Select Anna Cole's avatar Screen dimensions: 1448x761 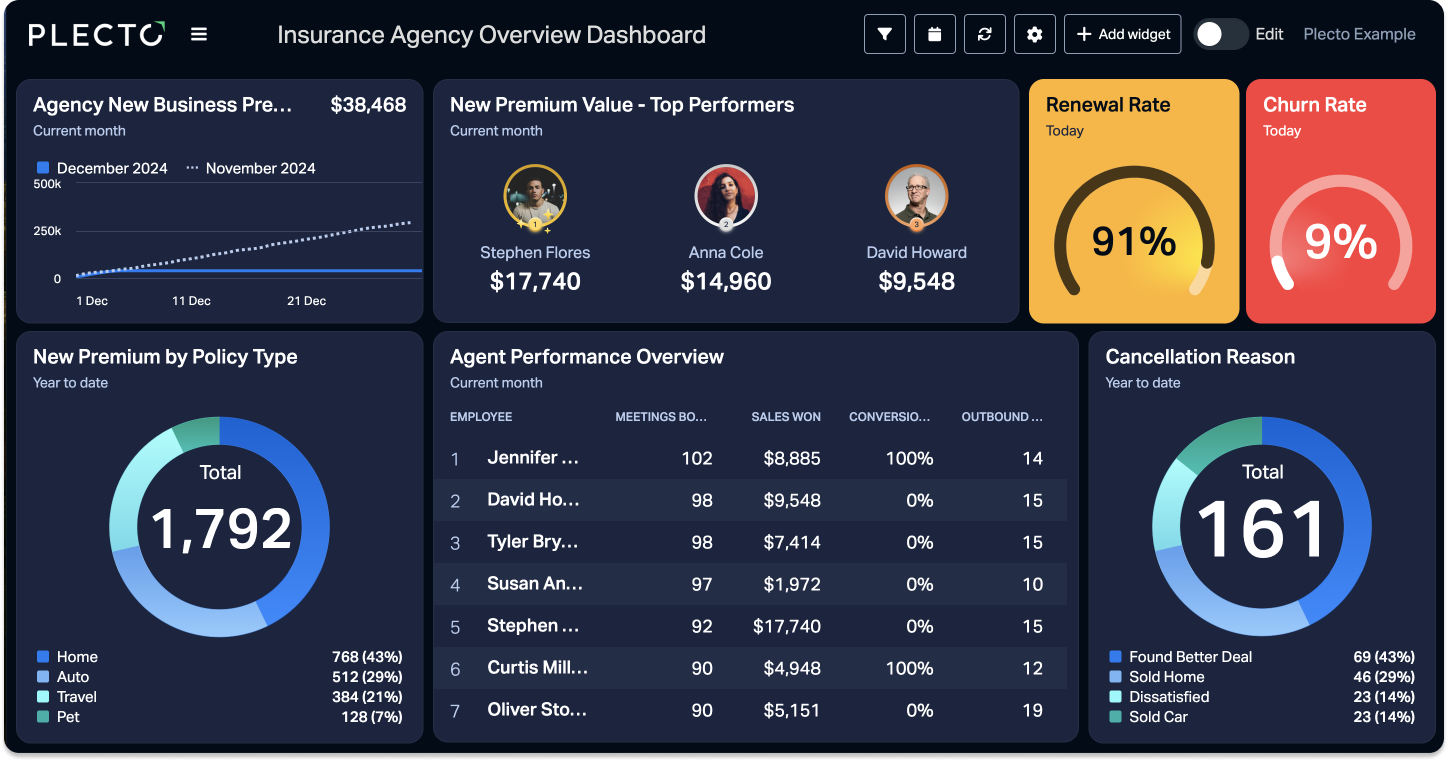[x=726, y=196]
